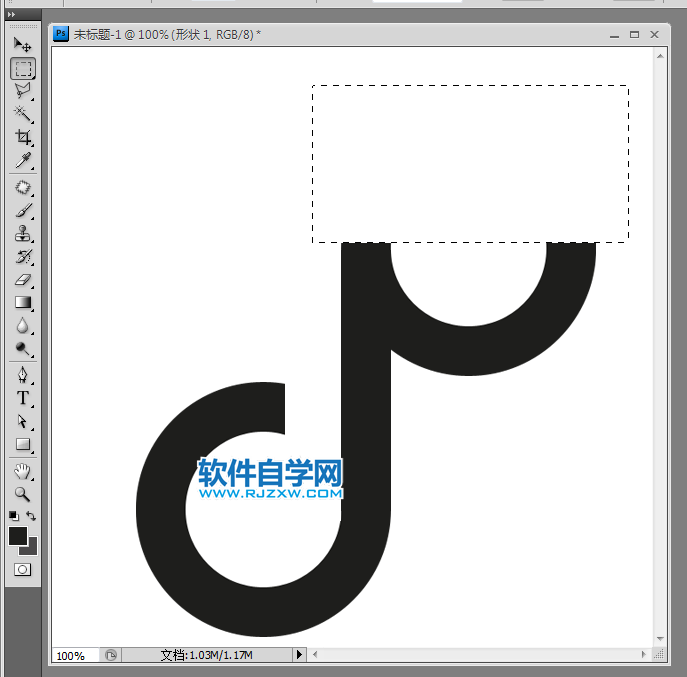Viewport: 687px width, 677px height.
Task: Swap foreground and background colors
Action: [x=31, y=516]
